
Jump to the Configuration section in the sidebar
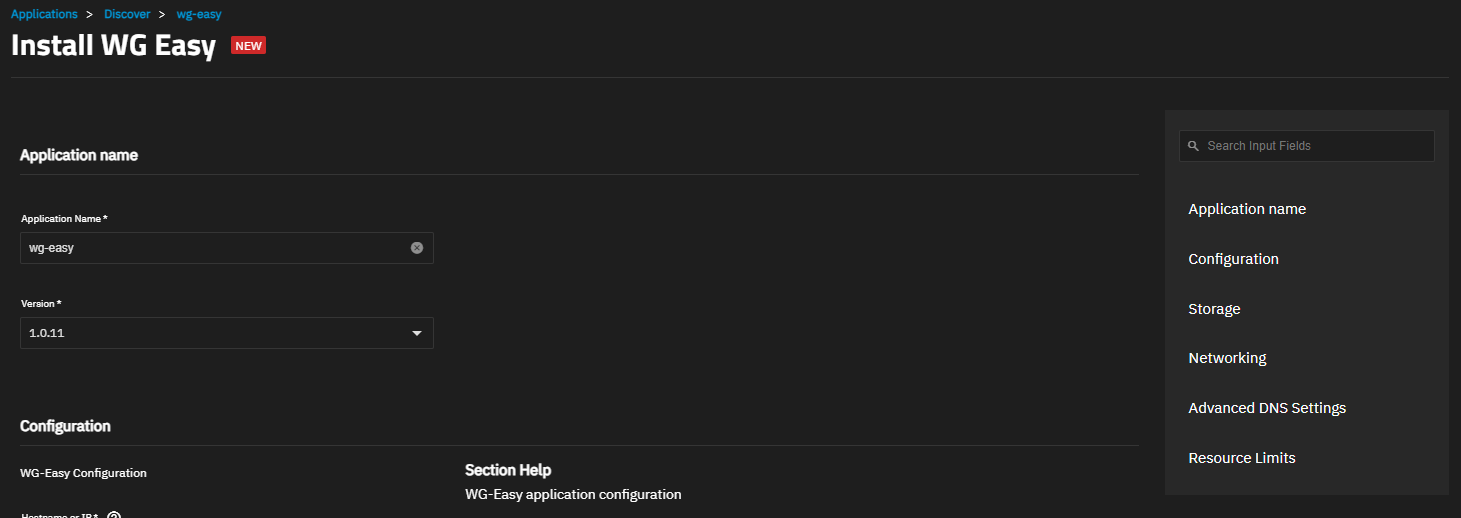pos(1233,259)
